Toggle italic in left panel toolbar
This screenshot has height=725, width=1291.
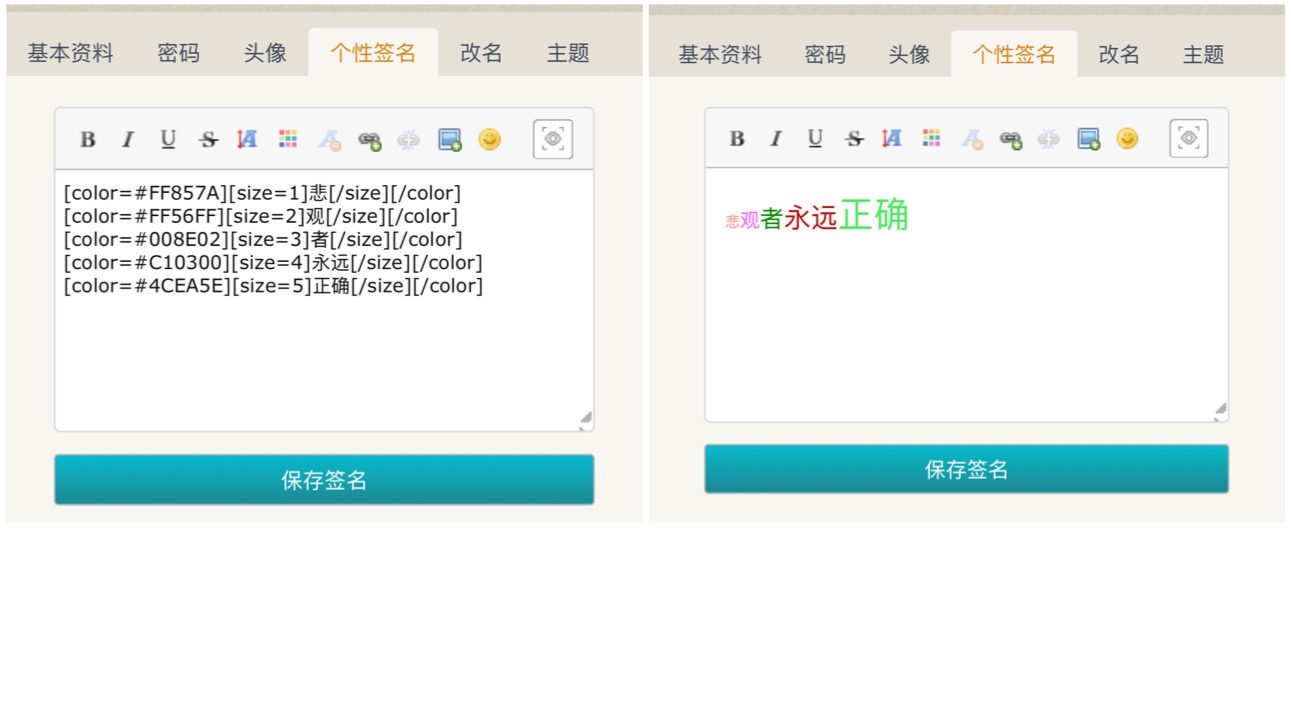click(x=127, y=140)
